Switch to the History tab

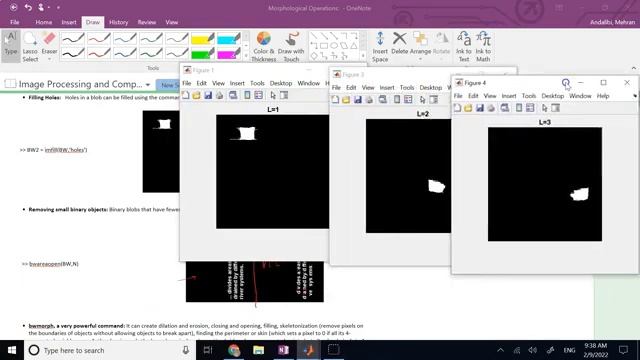(x=118, y=22)
